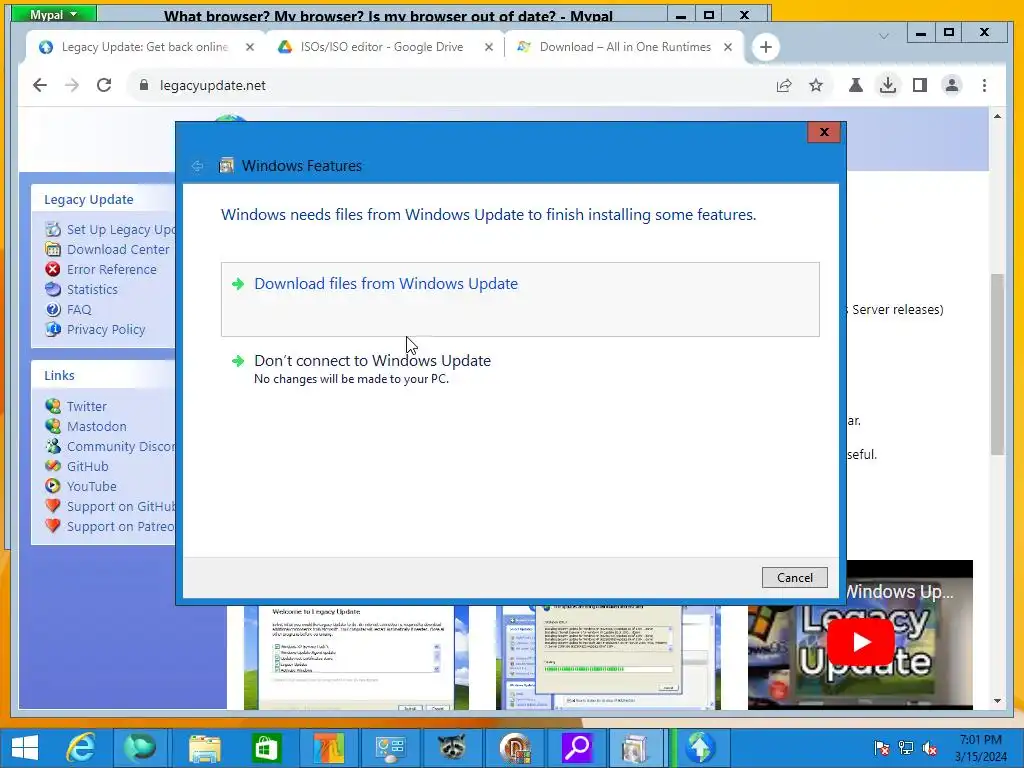
Task: Show browser downloads
Action: (x=888, y=85)
